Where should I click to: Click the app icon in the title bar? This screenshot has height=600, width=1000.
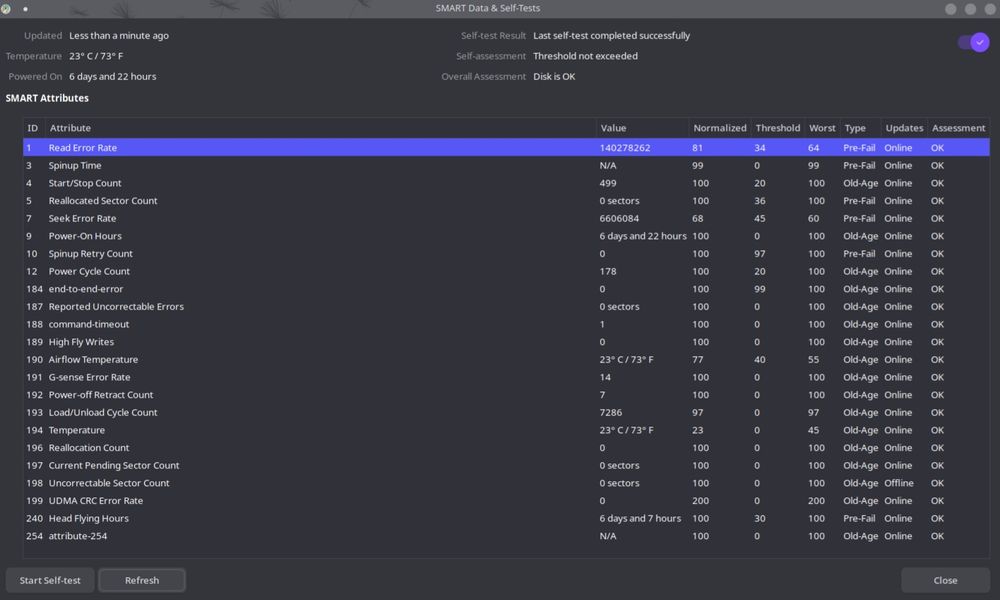[x=6, y=9]
